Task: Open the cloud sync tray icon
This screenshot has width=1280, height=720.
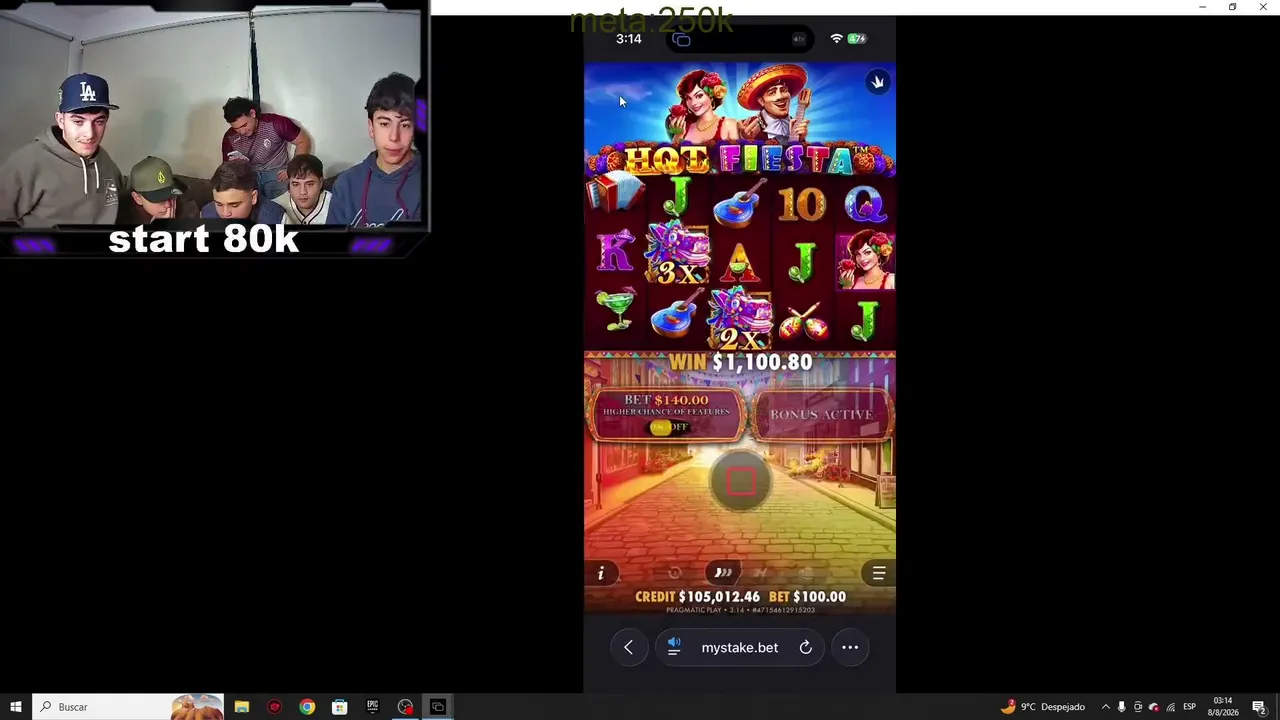Action: pos(1154,707)
